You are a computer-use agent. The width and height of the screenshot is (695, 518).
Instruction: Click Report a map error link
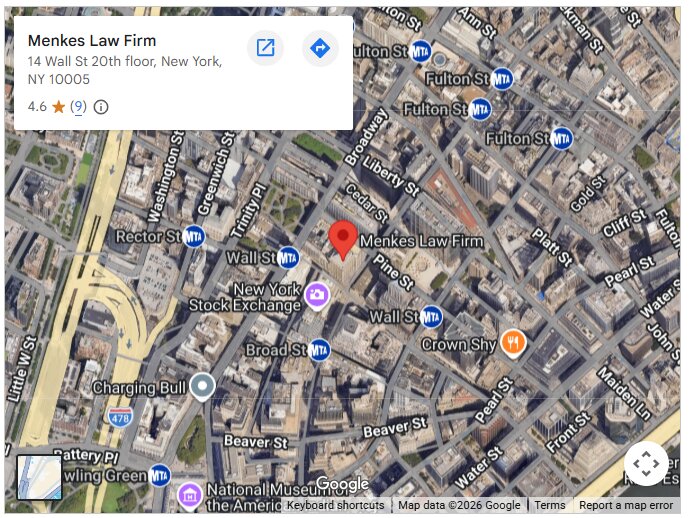point(626,505)
